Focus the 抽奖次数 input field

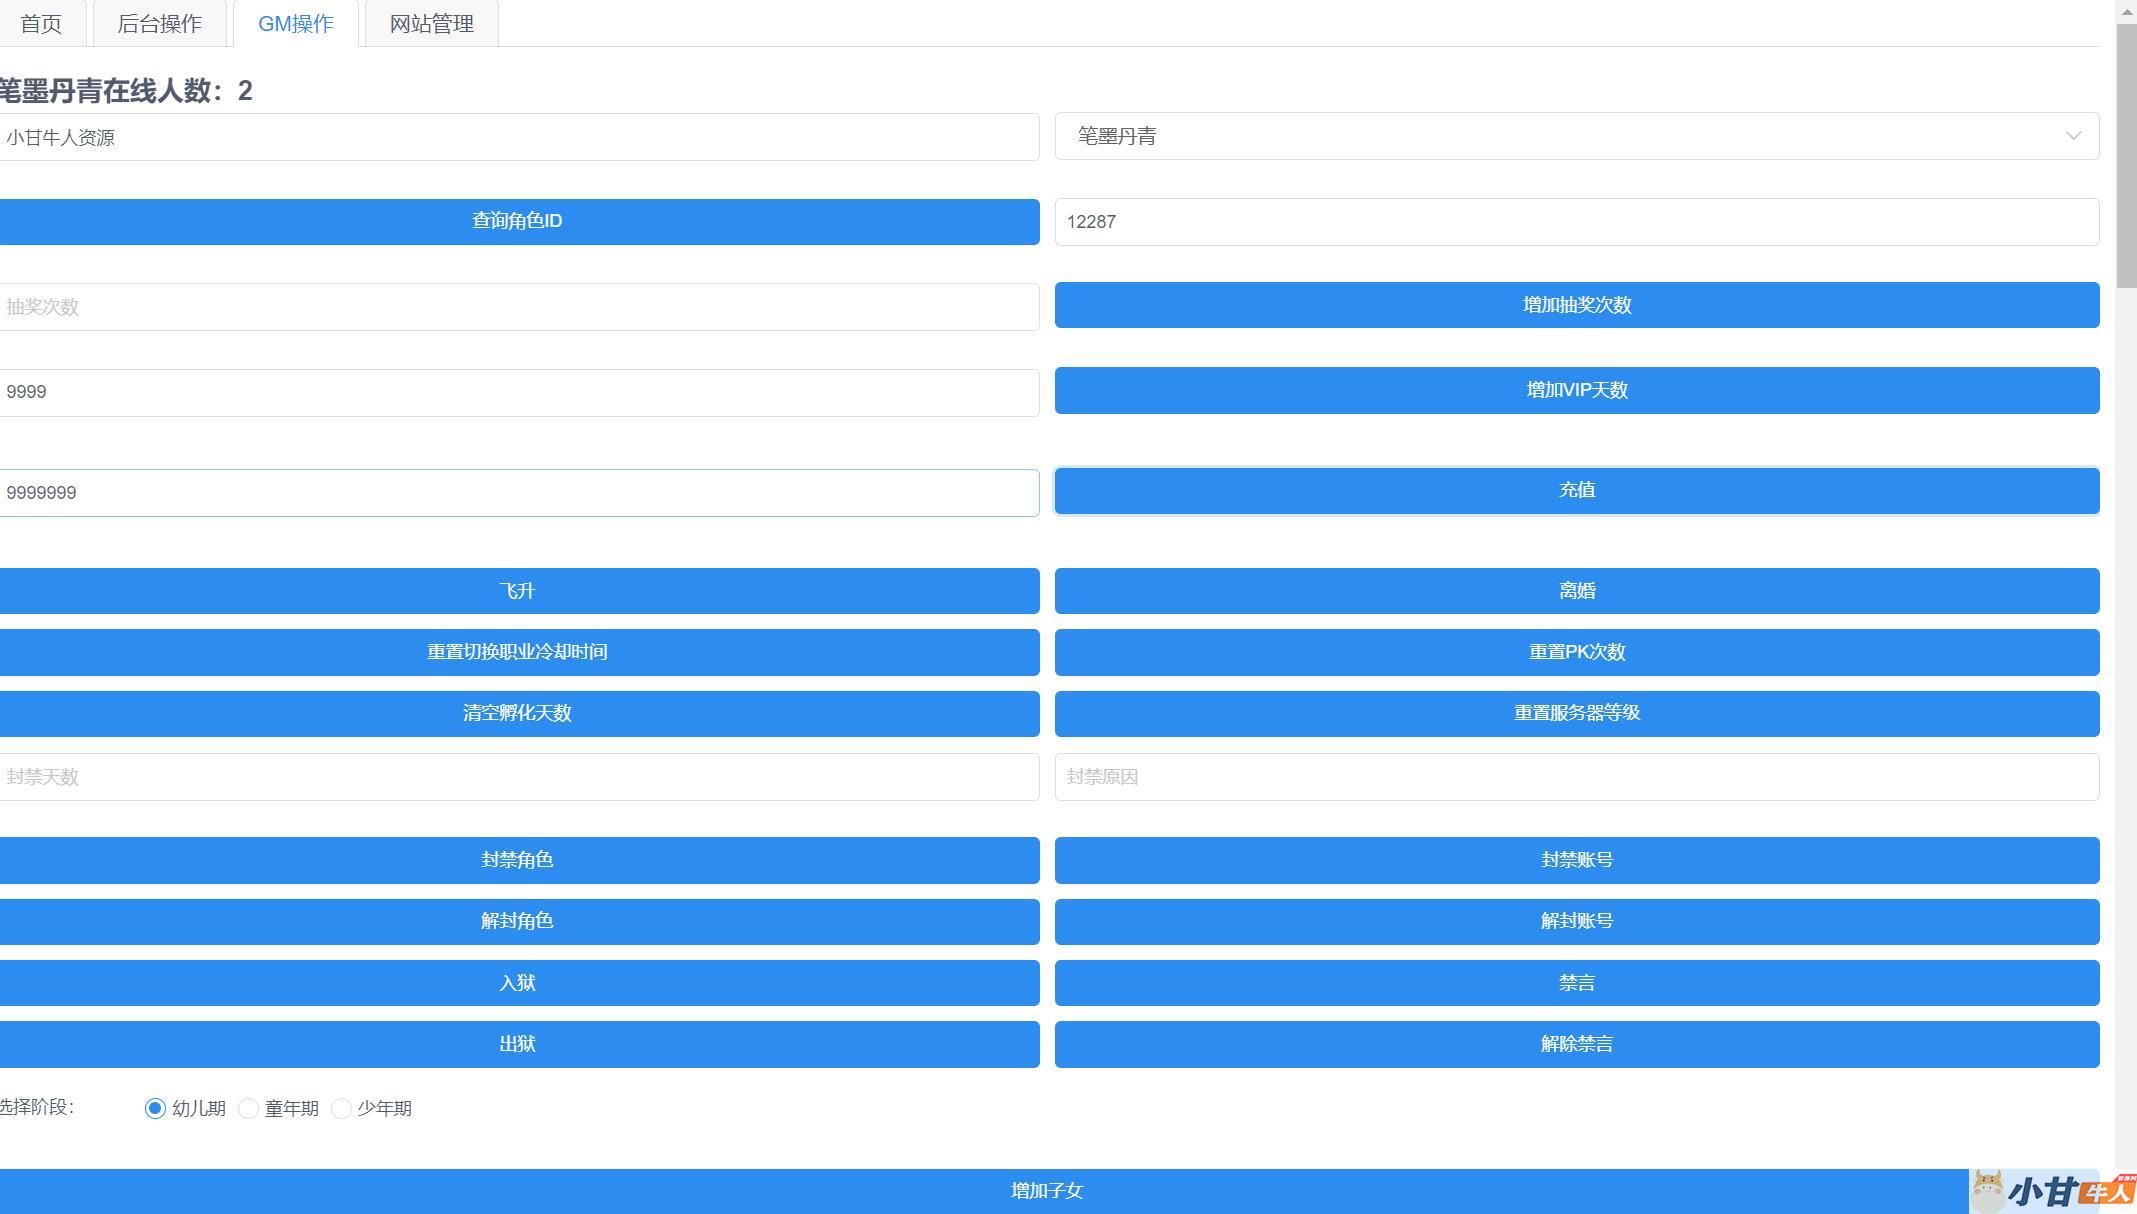(518, 307)
